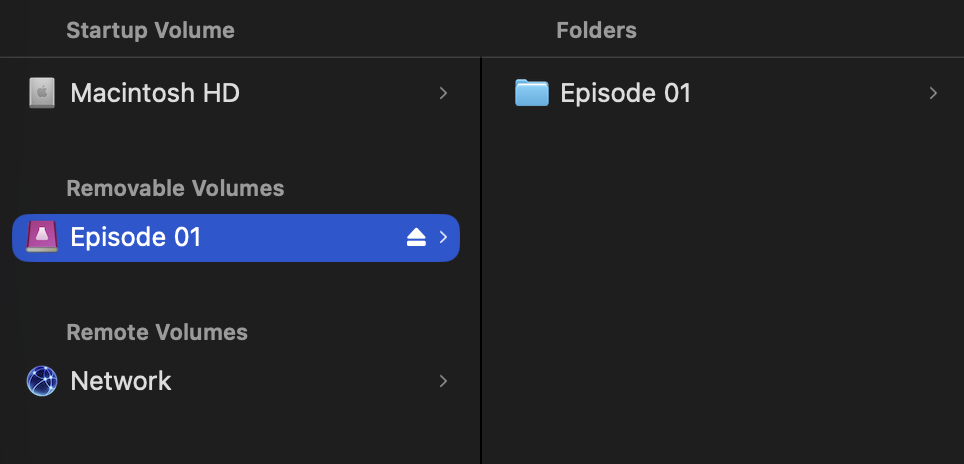This screenshot has height=464, width=964.
Task: Eject the Episode 01 removable volume
Action: coord(416,237)
